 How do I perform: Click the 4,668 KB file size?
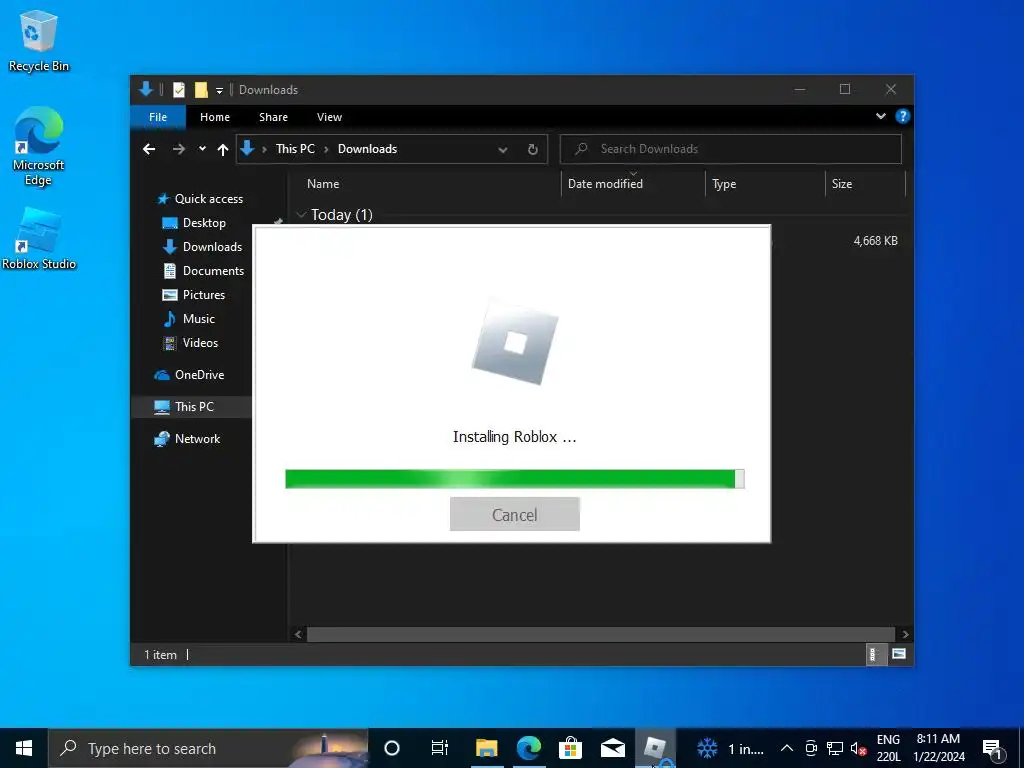coord(875,241)
